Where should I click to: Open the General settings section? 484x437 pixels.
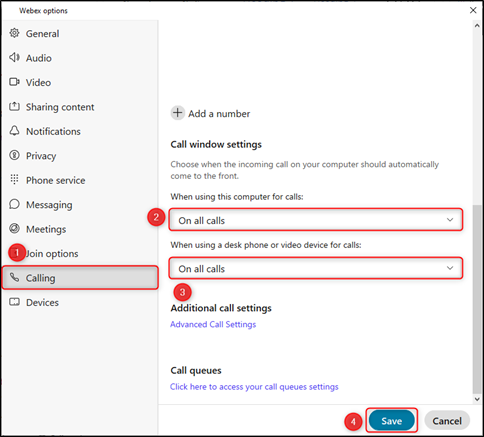click(80, 33)
